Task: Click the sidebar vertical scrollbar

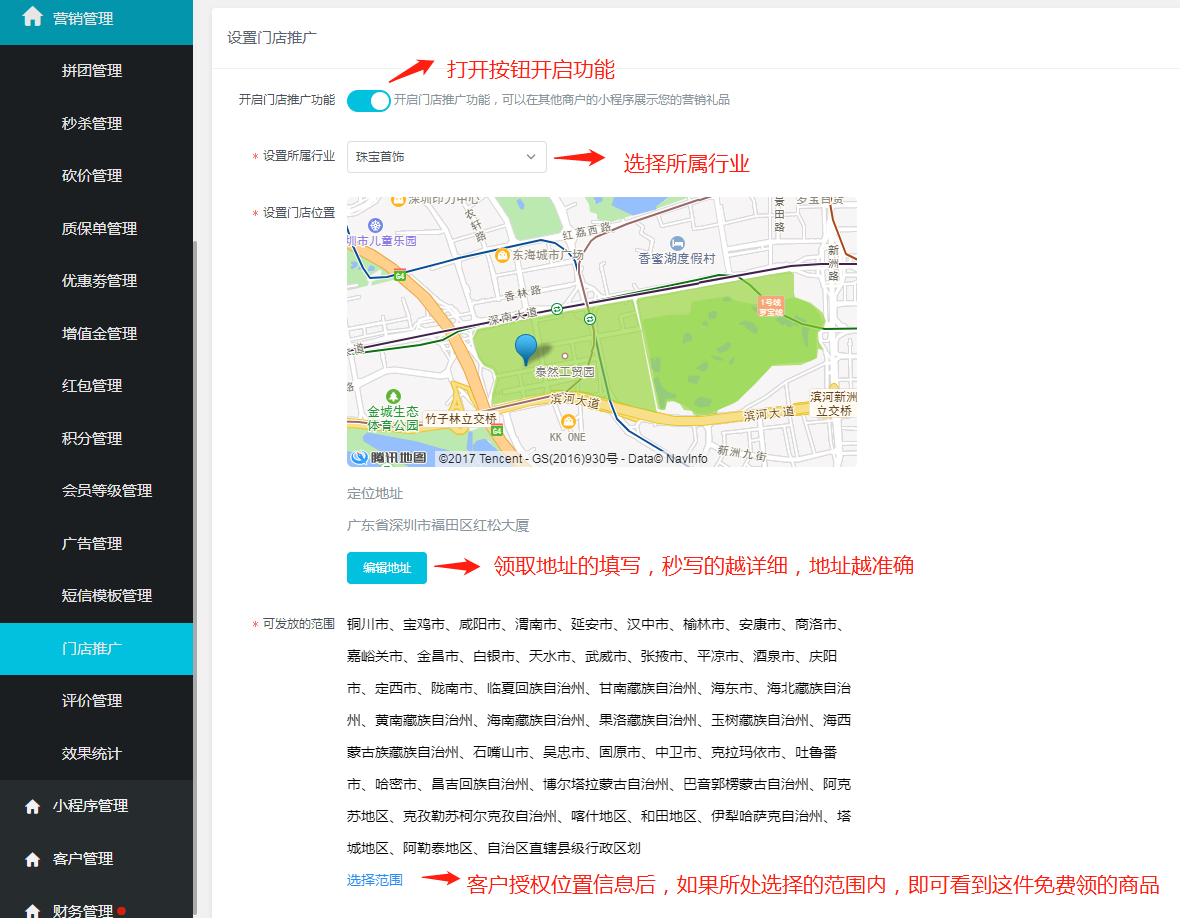Action: 196,500
